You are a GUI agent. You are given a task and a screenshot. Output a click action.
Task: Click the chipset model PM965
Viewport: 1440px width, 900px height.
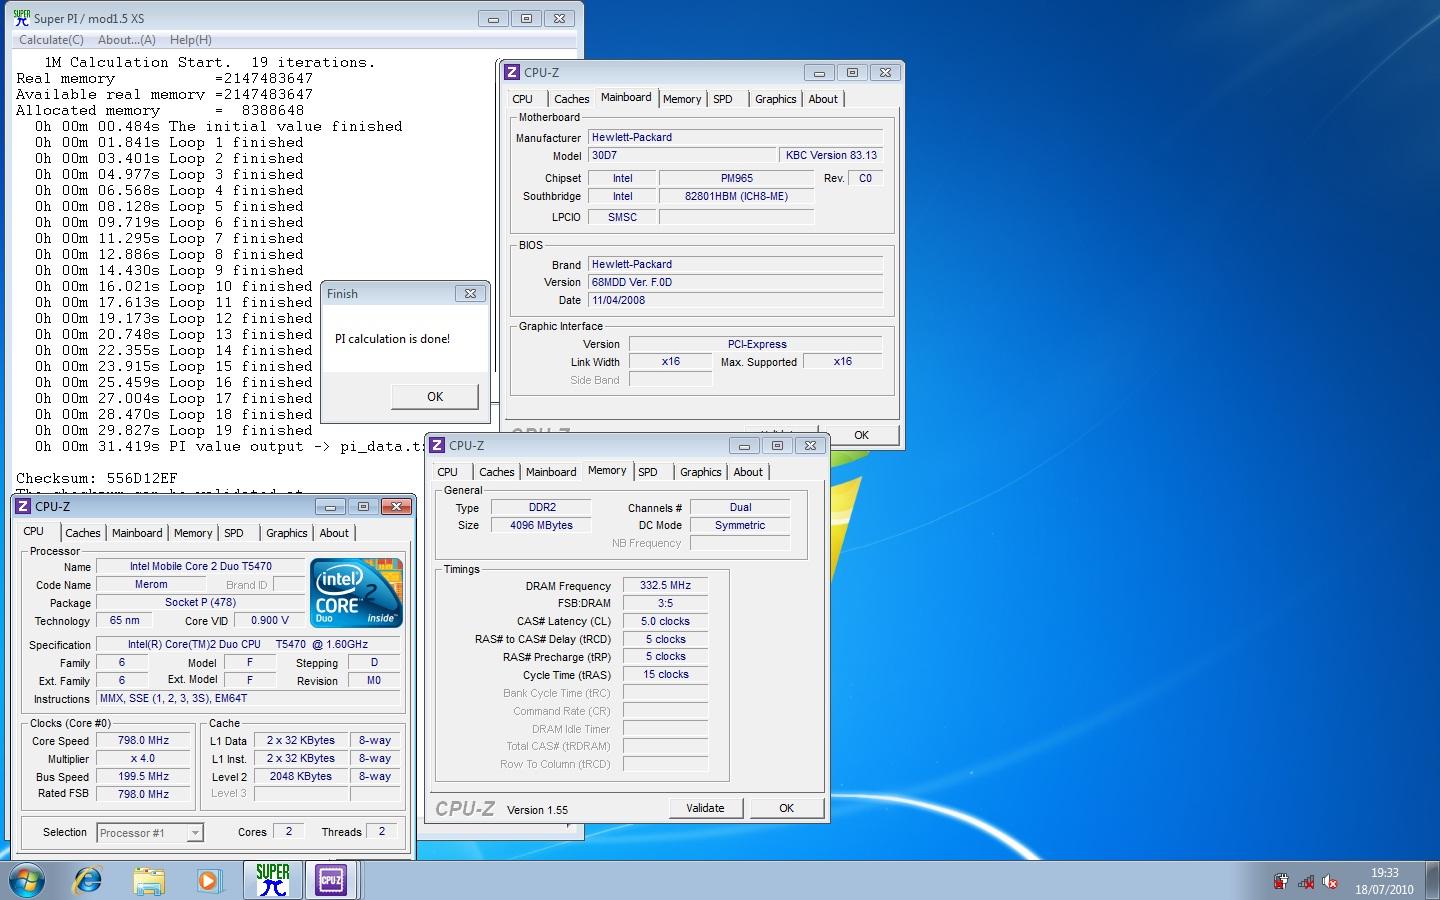[x=736, y=178]
